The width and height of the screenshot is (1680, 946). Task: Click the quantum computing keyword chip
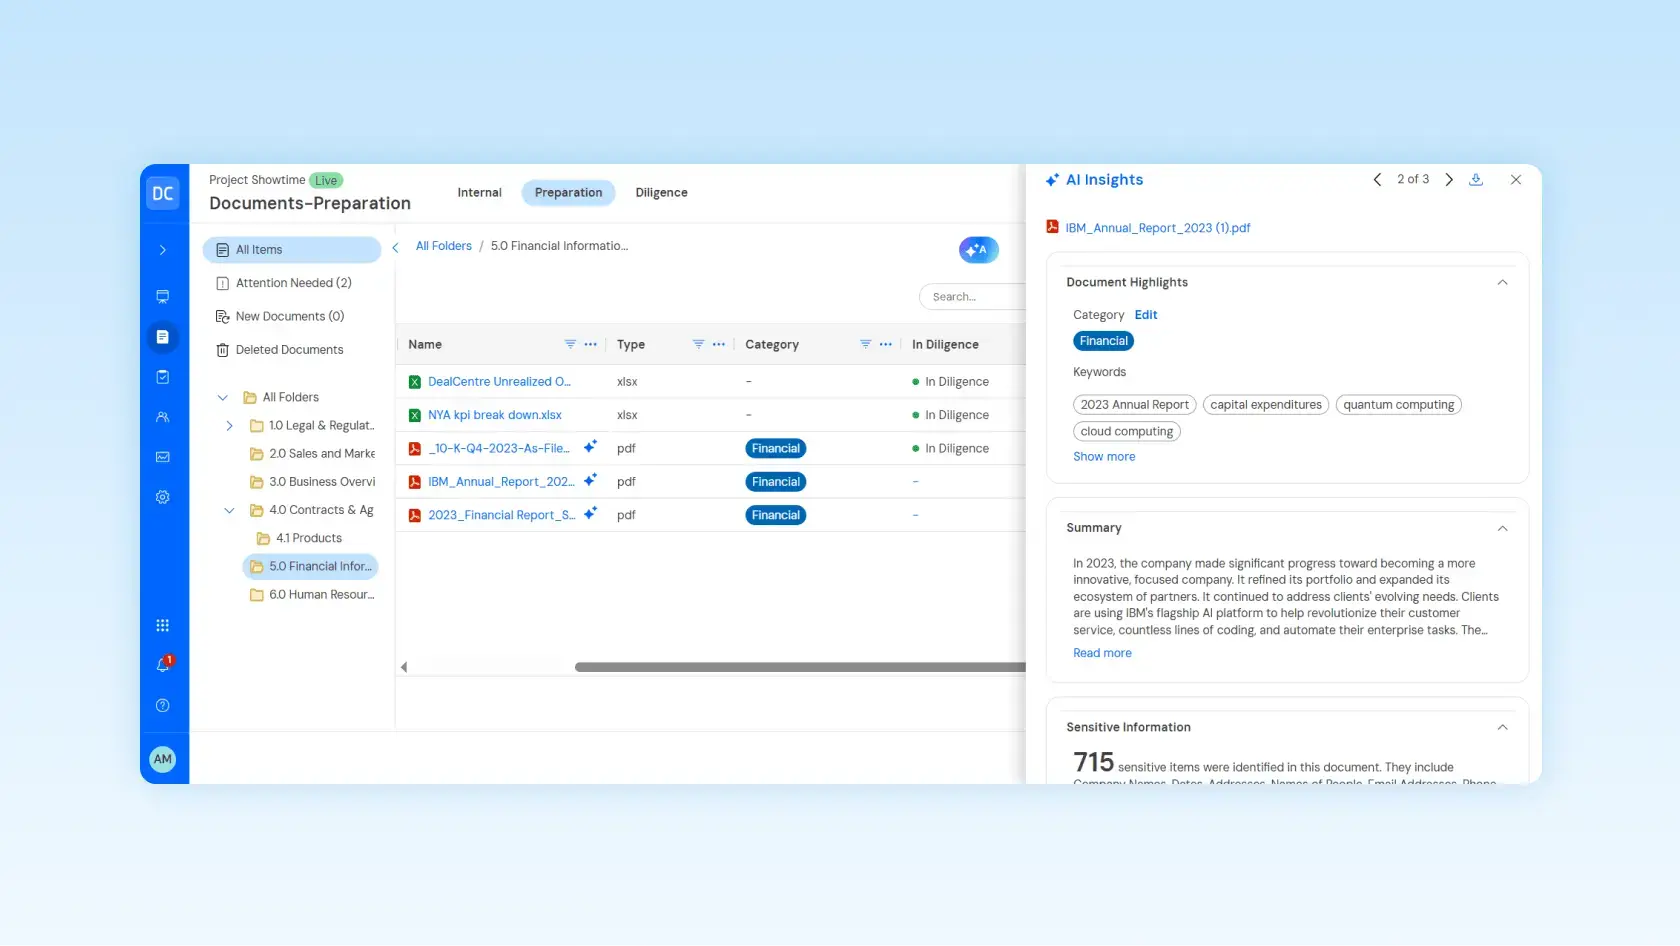point(1398,405)
